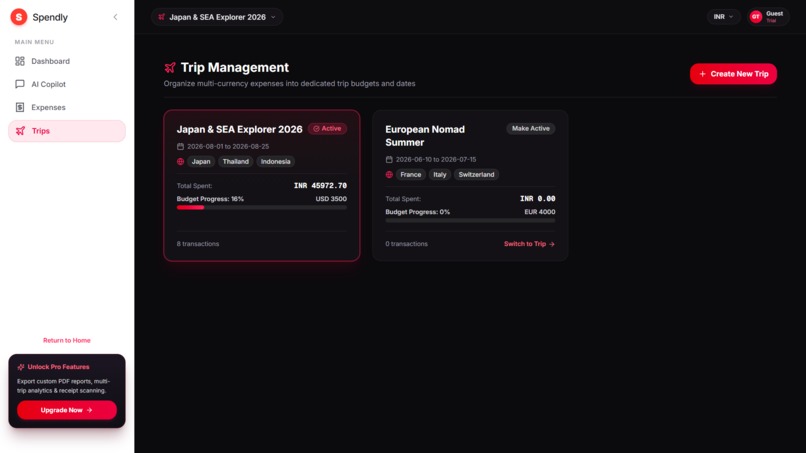Screen dimensions: 806x453
Task: Click the arrow icon in Upgrade Now
Action: click(89, 410)
